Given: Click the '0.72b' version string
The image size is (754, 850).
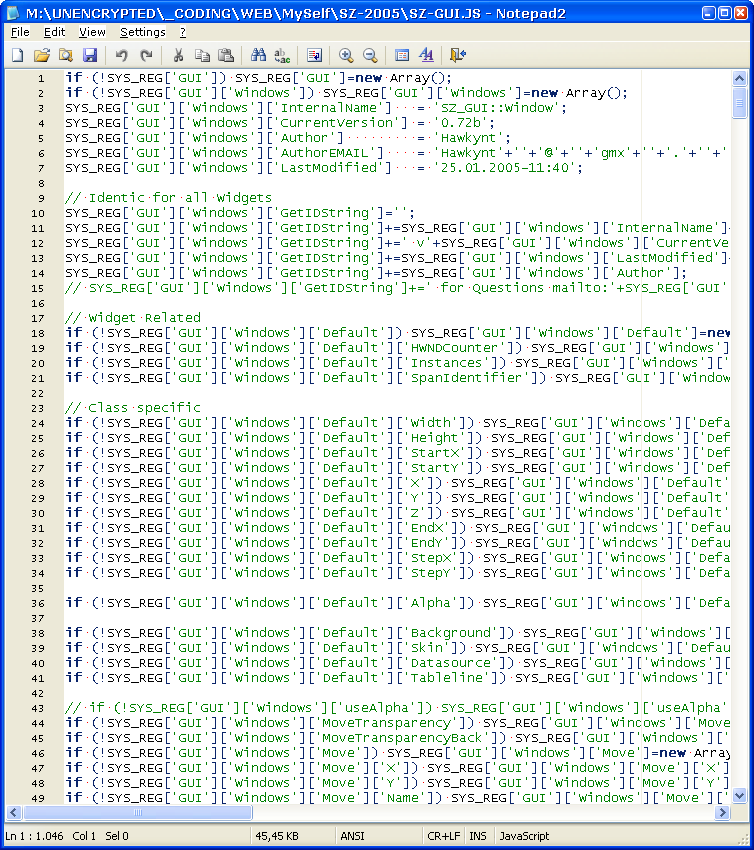Looking at the screenshot, I should (461, 123).
